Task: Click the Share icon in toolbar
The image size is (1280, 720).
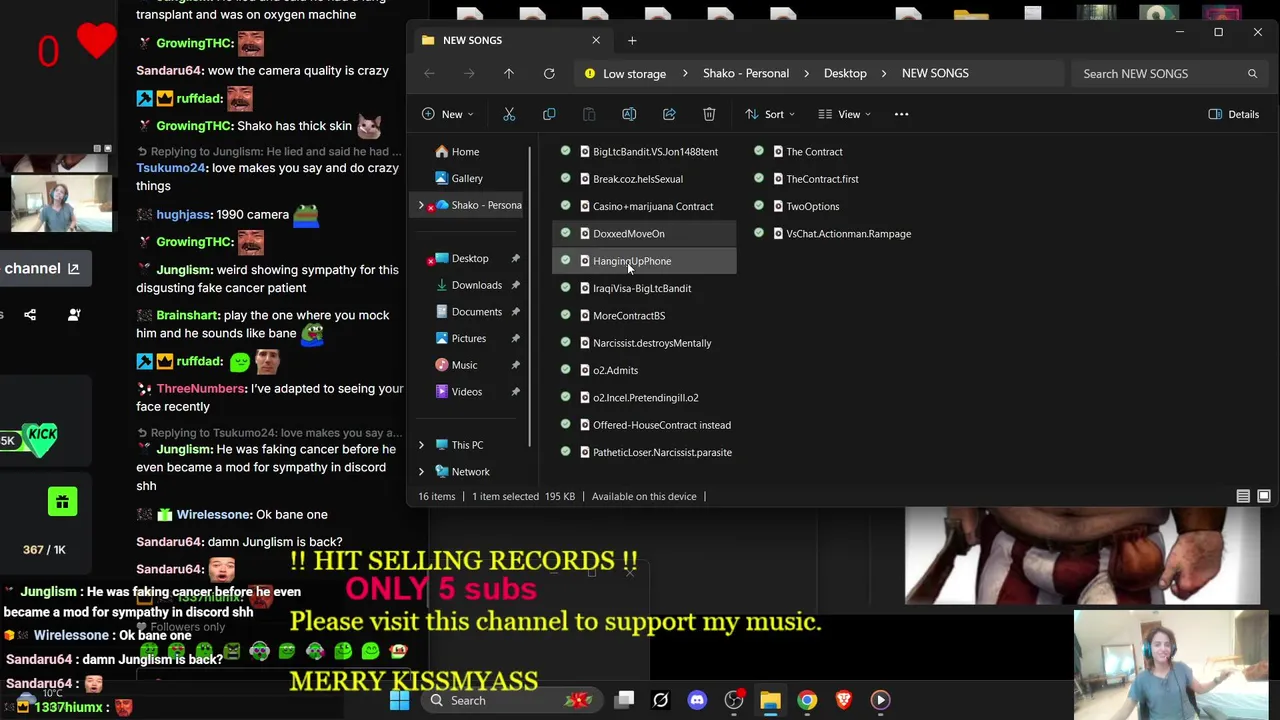Action: pos(669,114)
